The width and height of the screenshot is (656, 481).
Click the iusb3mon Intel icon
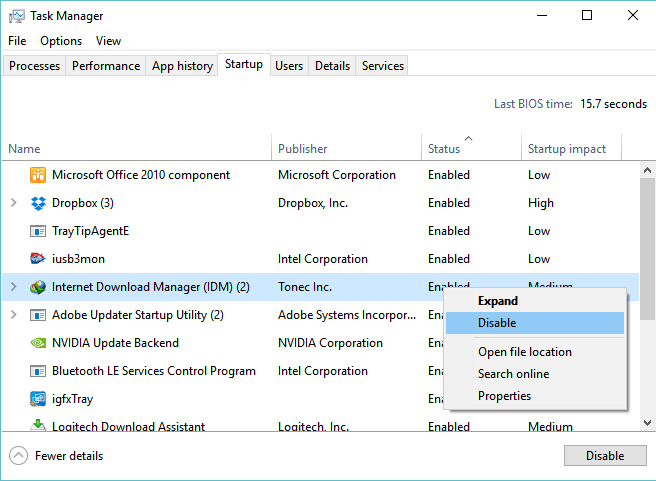click(x=38, y=258)
